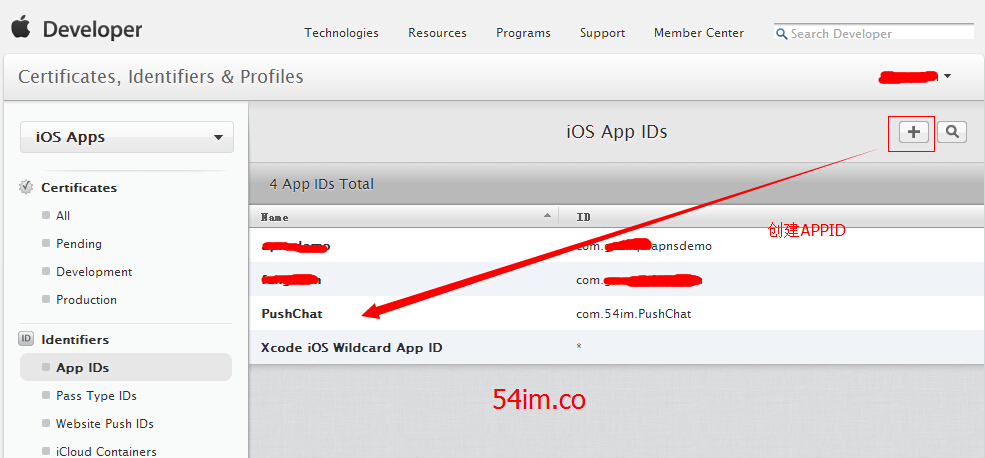The image size is (985, 458).
Task: Sort by Name column arrow
Action: [547, 215]
